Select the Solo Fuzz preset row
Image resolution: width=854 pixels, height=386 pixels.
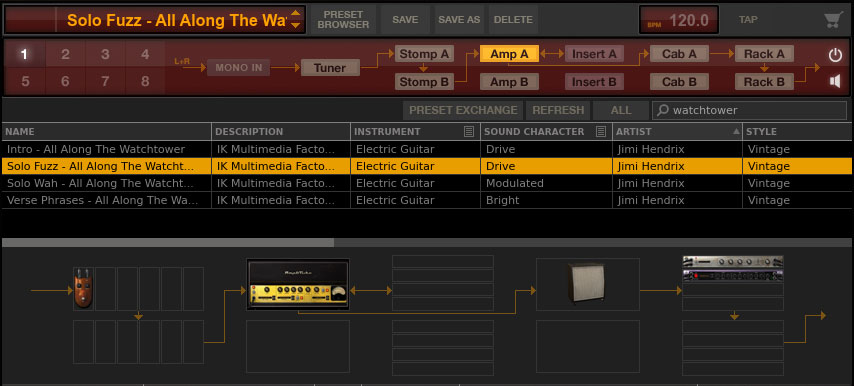[x=427, y=166]
